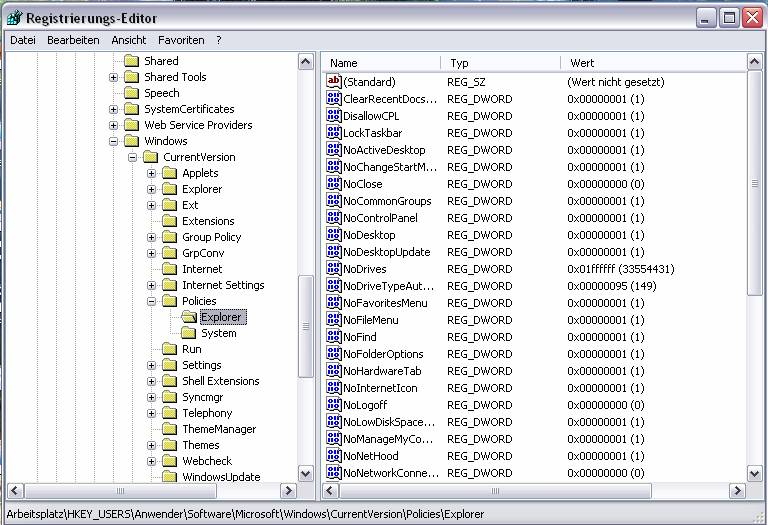This screenshot has width=768, height=525.
Task: Select the ClearRecentDocs... value name
Action: pyautogui.click(x=390, y=98)
